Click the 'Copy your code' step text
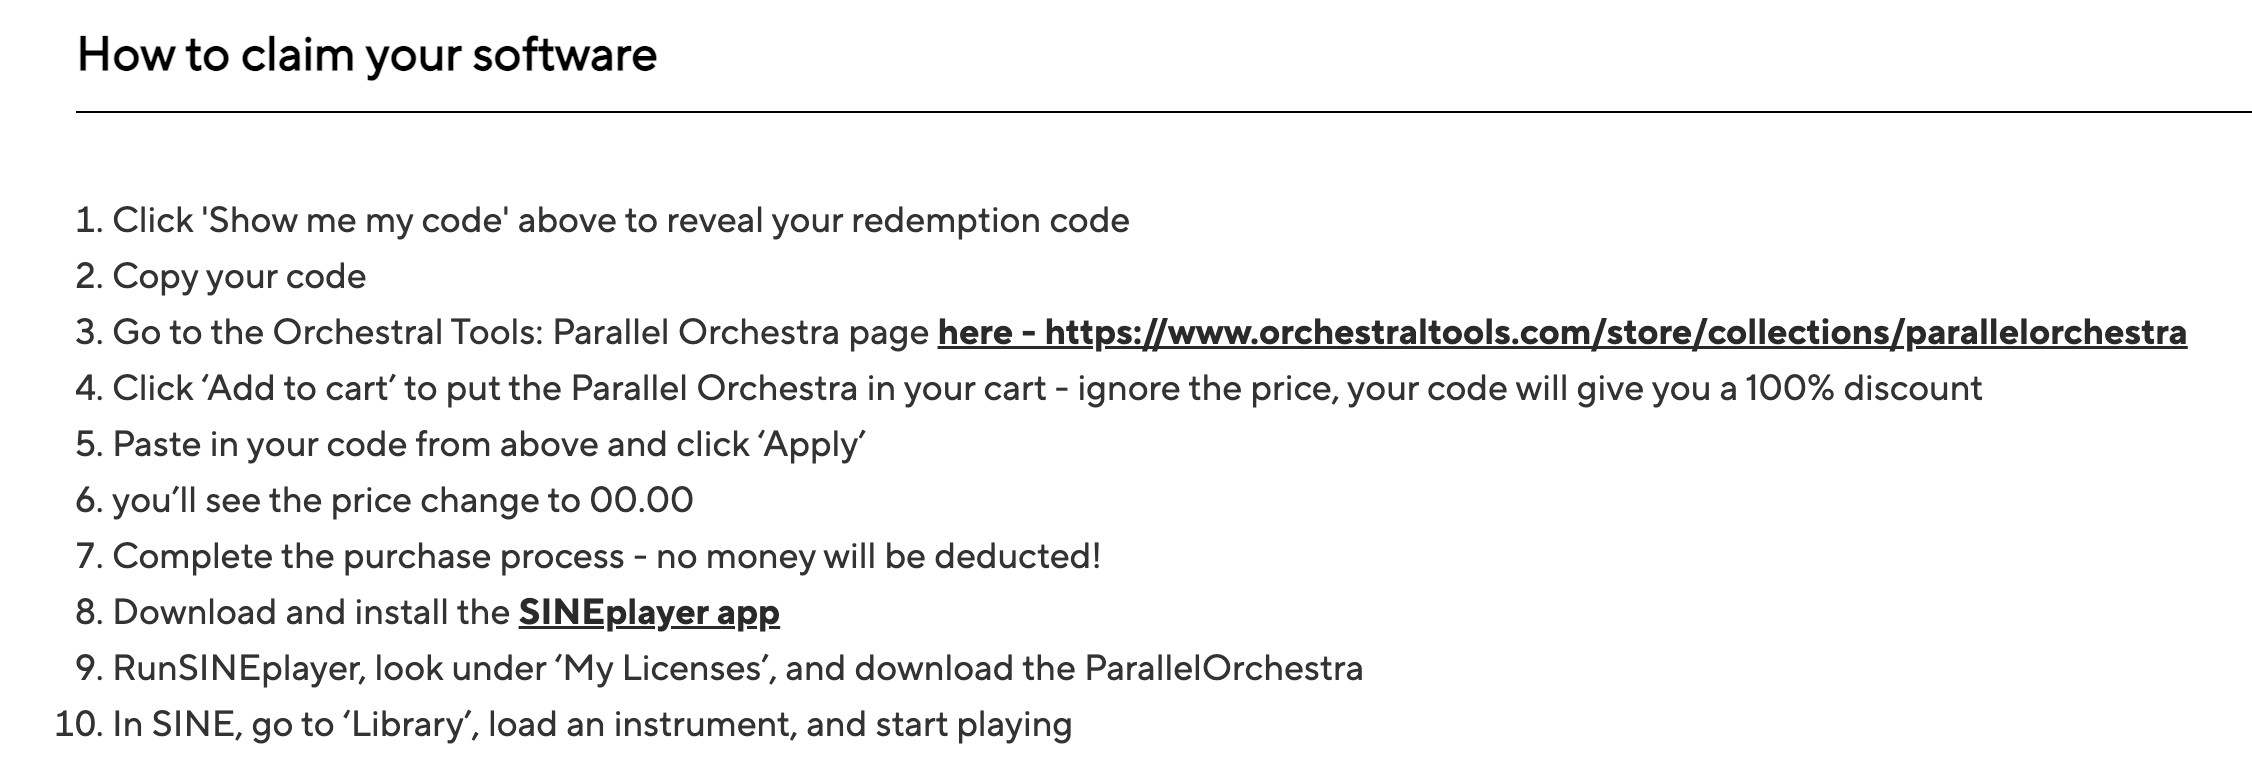The height and width of the screenshot is (780, 2252). [x=239, y=277]
